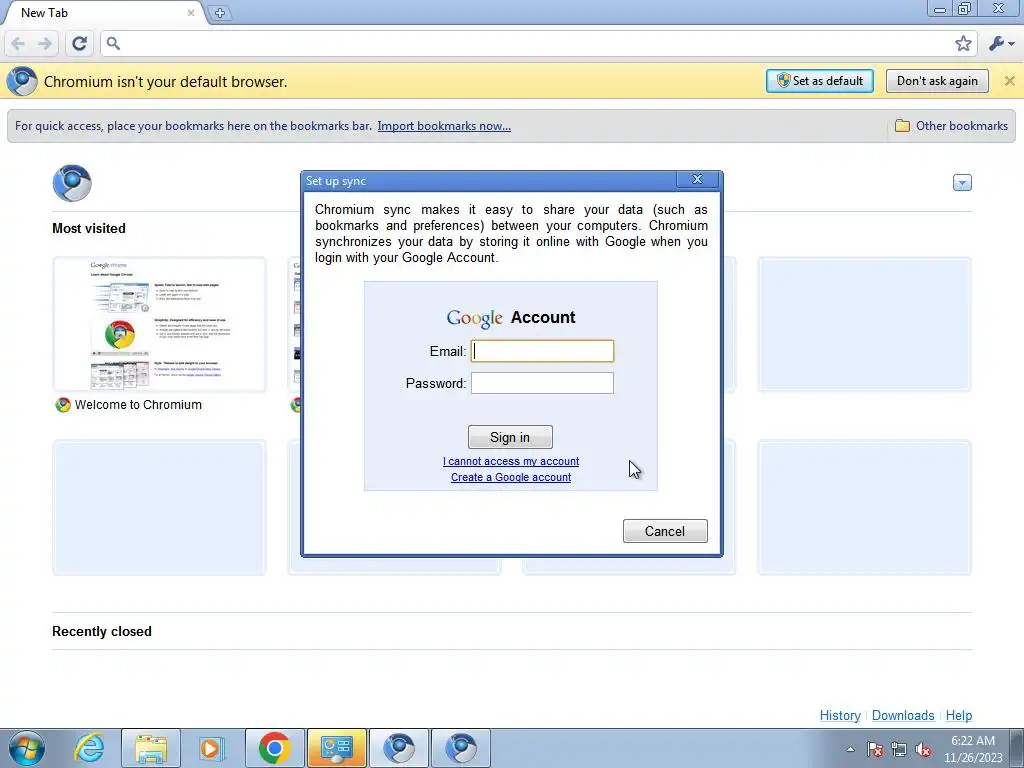Focus the Email input field
This screenshot has height=768, width=1024.
(x=542, y=351)
